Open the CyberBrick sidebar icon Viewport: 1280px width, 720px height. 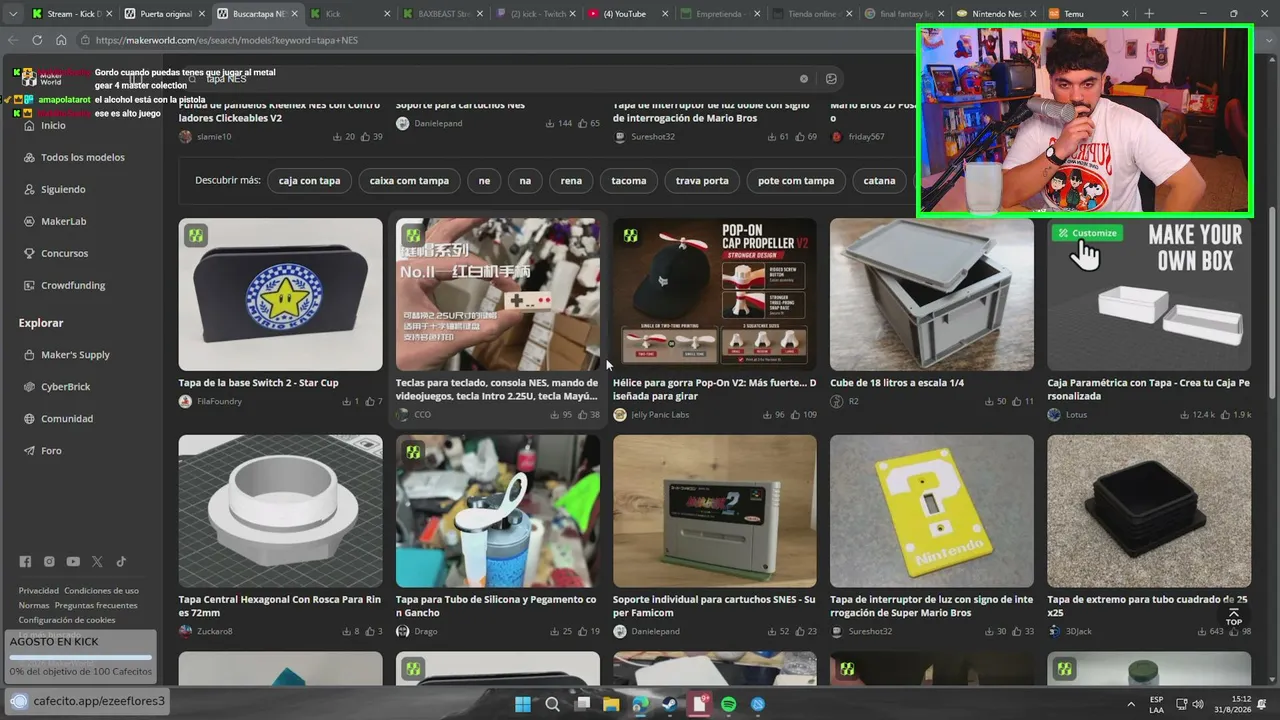[x=27, y=387]
